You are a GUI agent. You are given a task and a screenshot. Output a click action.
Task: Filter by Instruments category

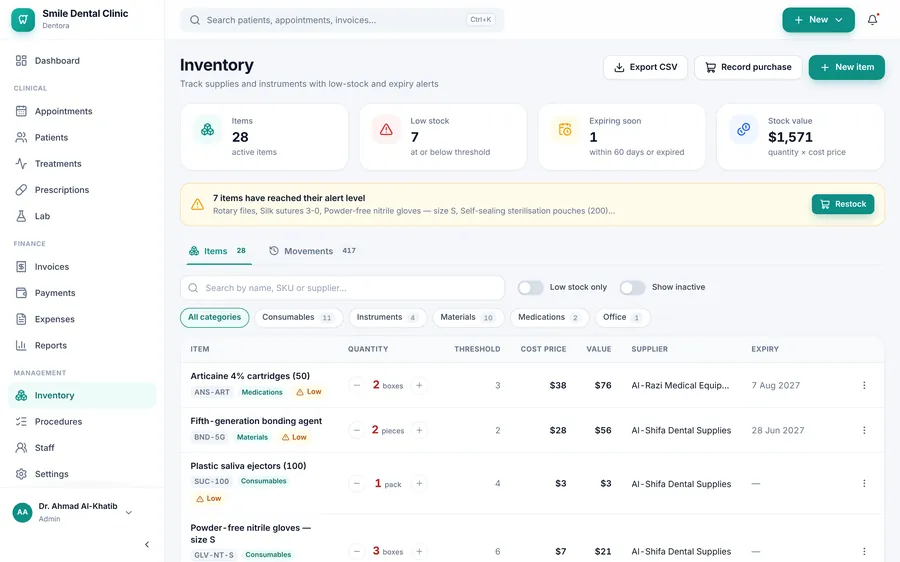[387, 317]
